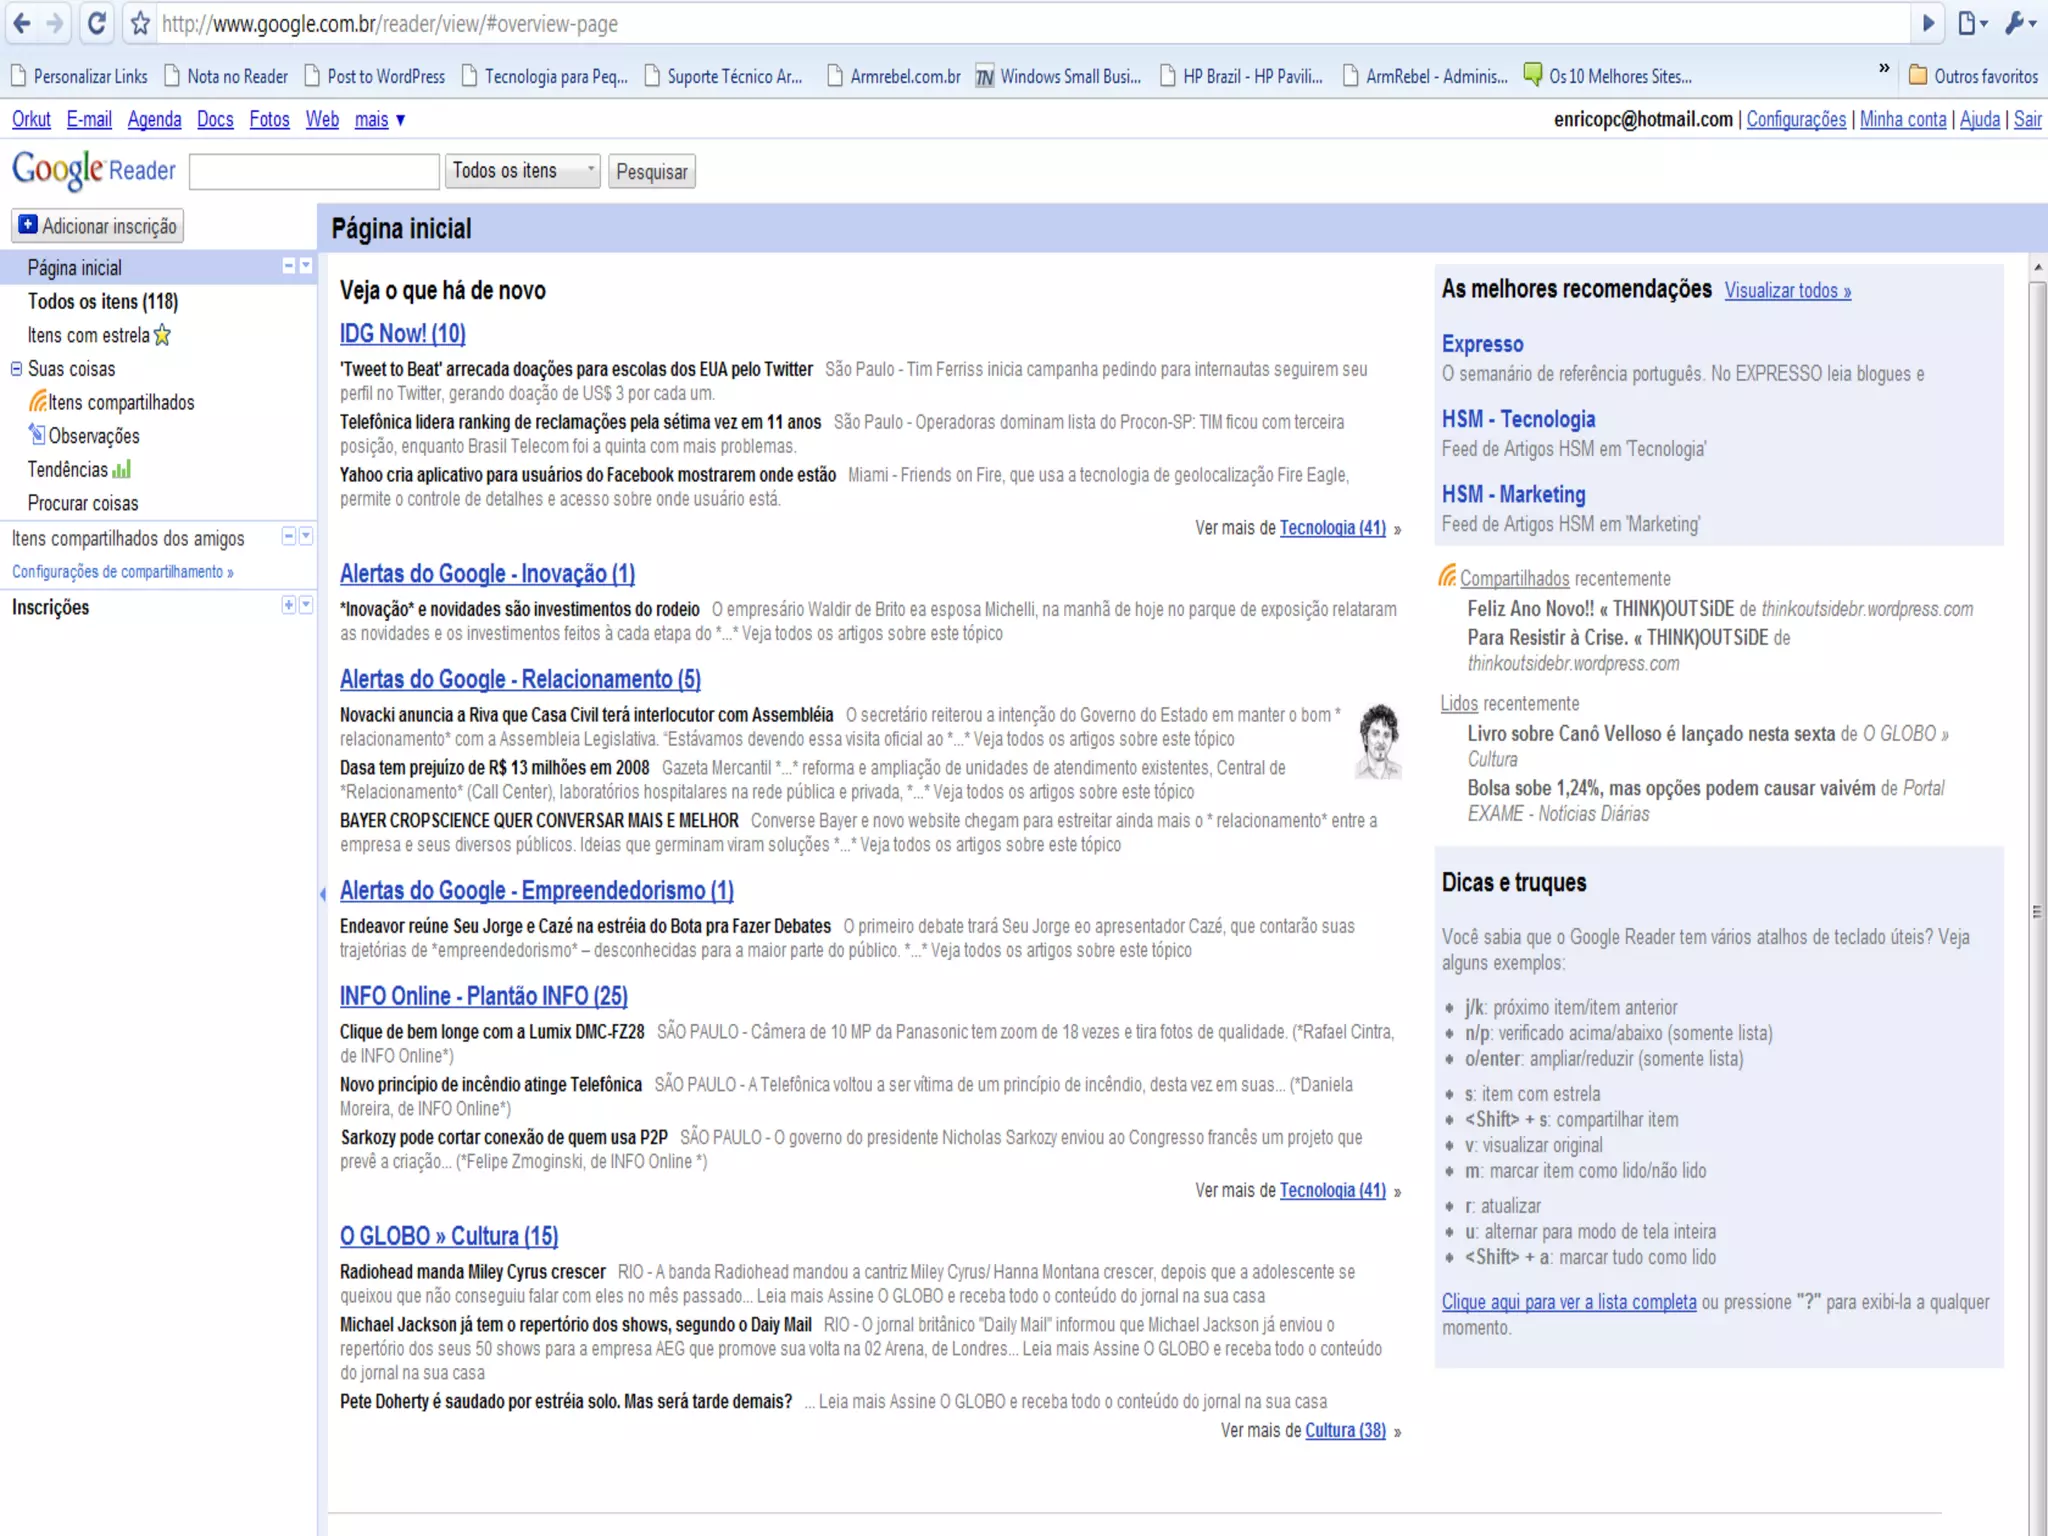Viewport: 2048px width, 1536px height.
Task: Reload the page with refresh icon
Action: (x=96, y=23)
